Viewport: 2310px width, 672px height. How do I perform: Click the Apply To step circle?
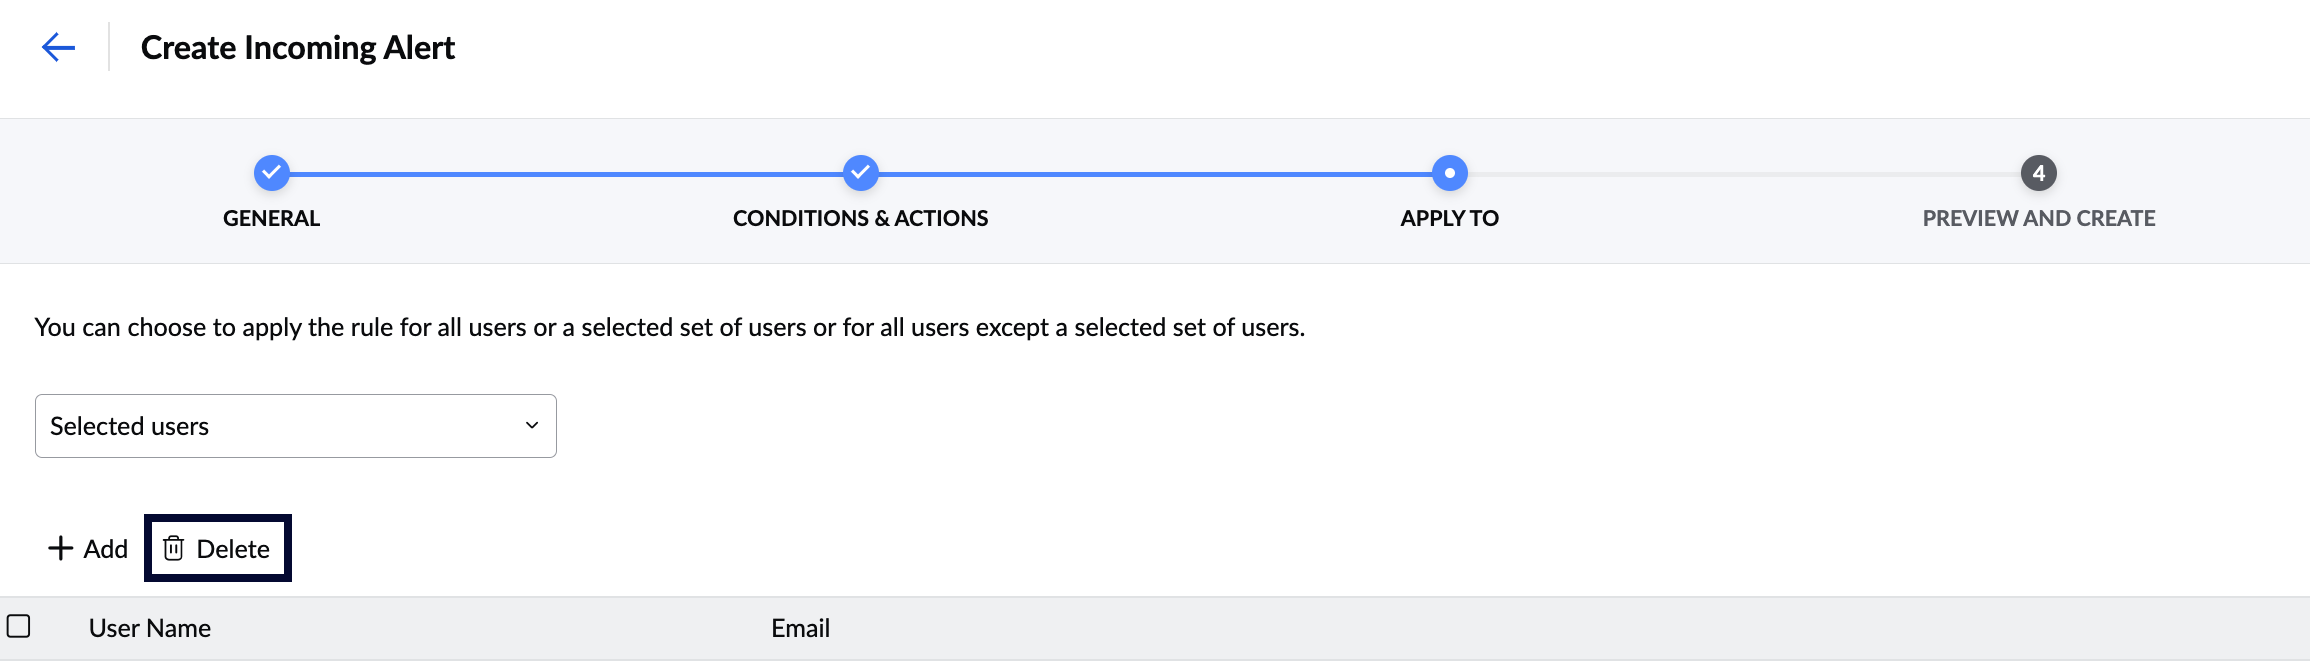[1449, 173]
